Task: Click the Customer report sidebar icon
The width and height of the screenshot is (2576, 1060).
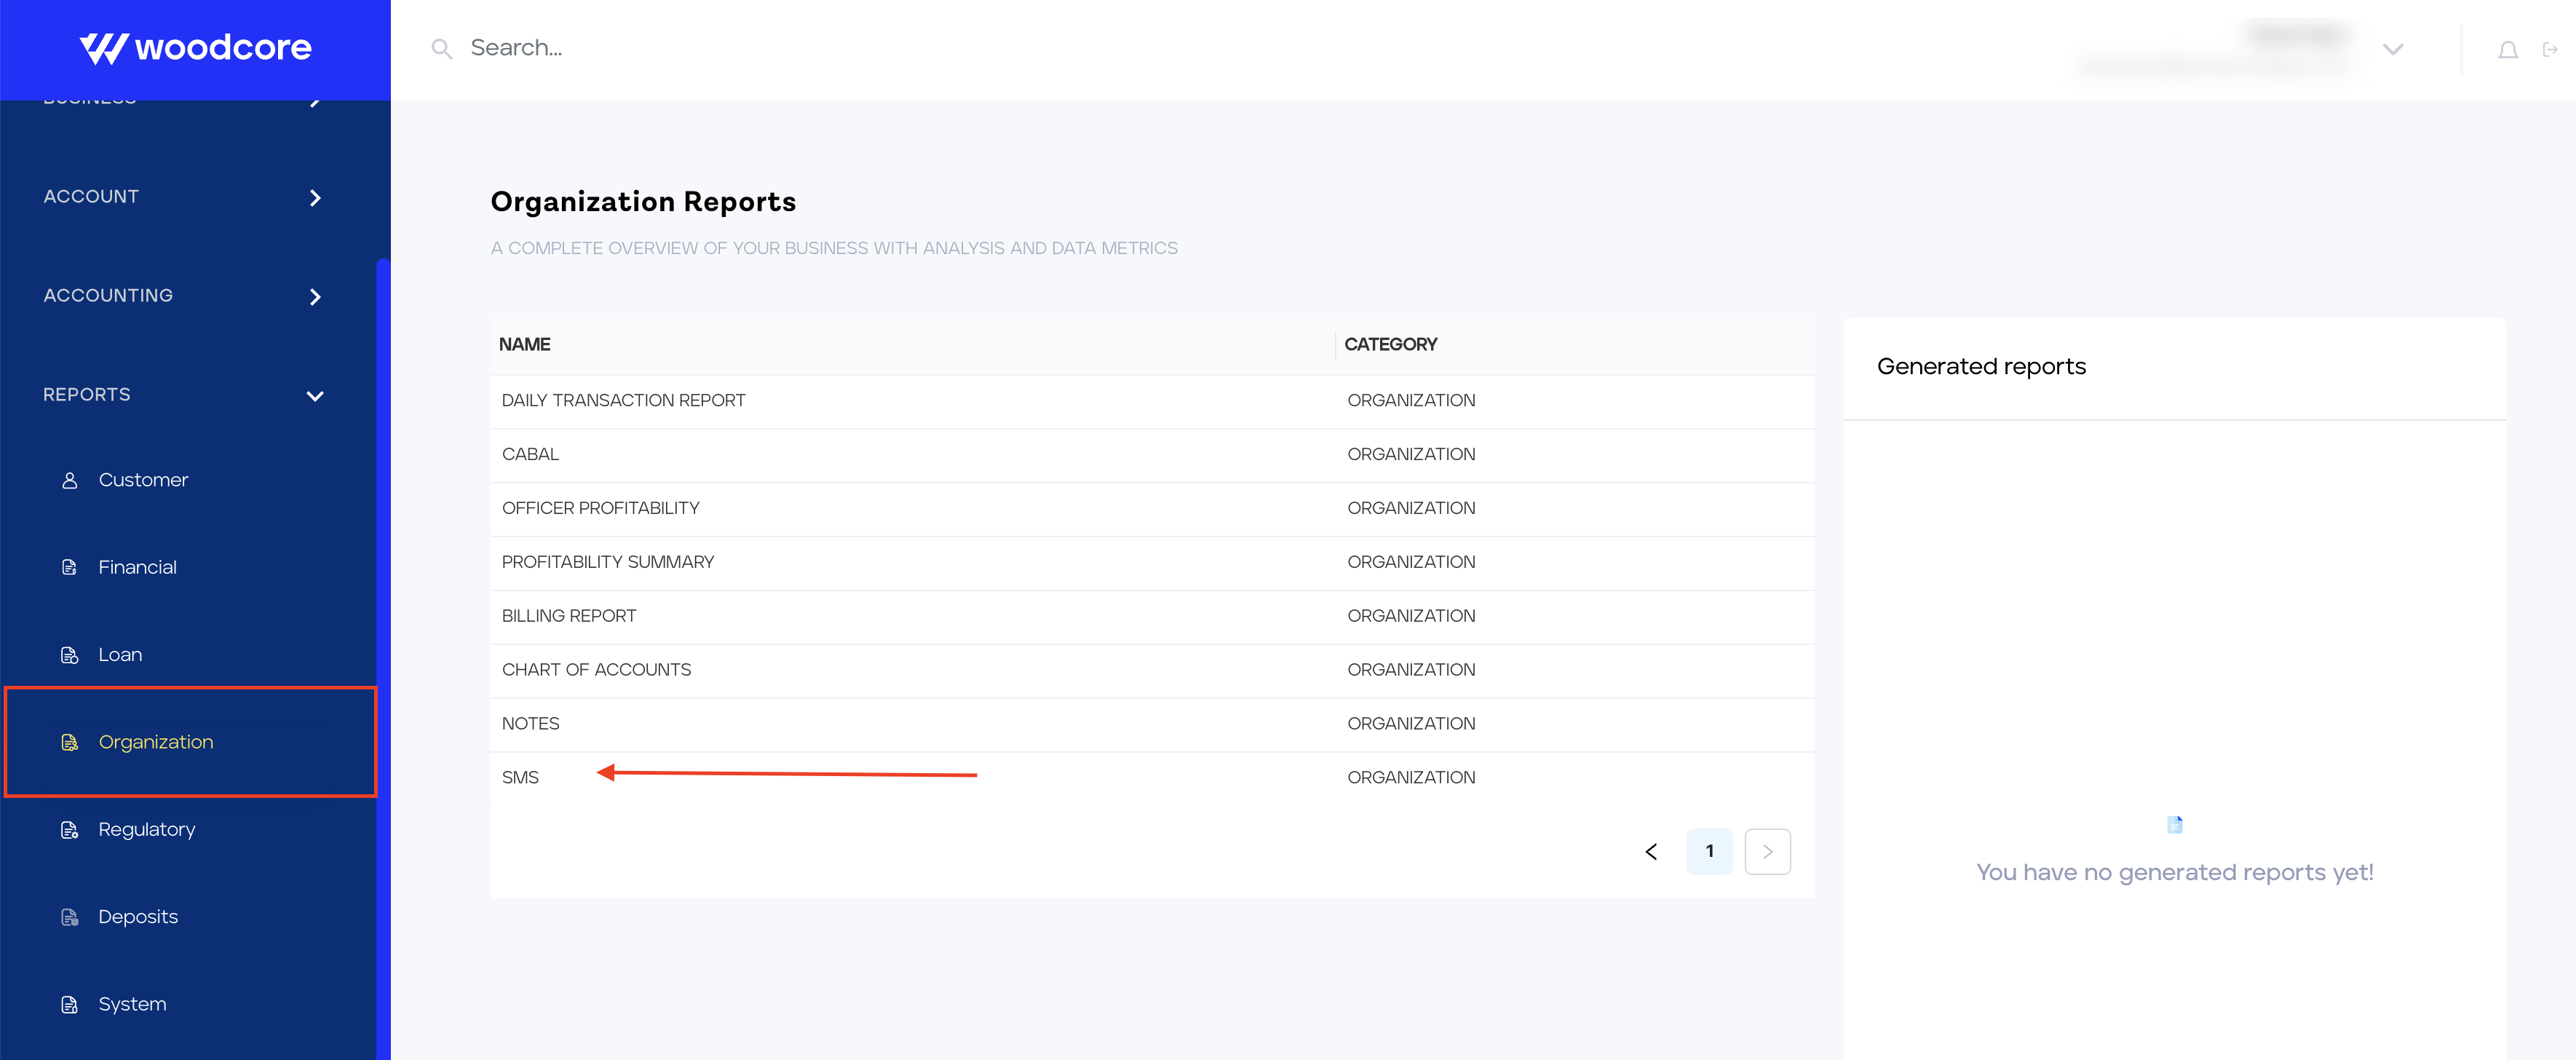Action: (x=72, y=480)
